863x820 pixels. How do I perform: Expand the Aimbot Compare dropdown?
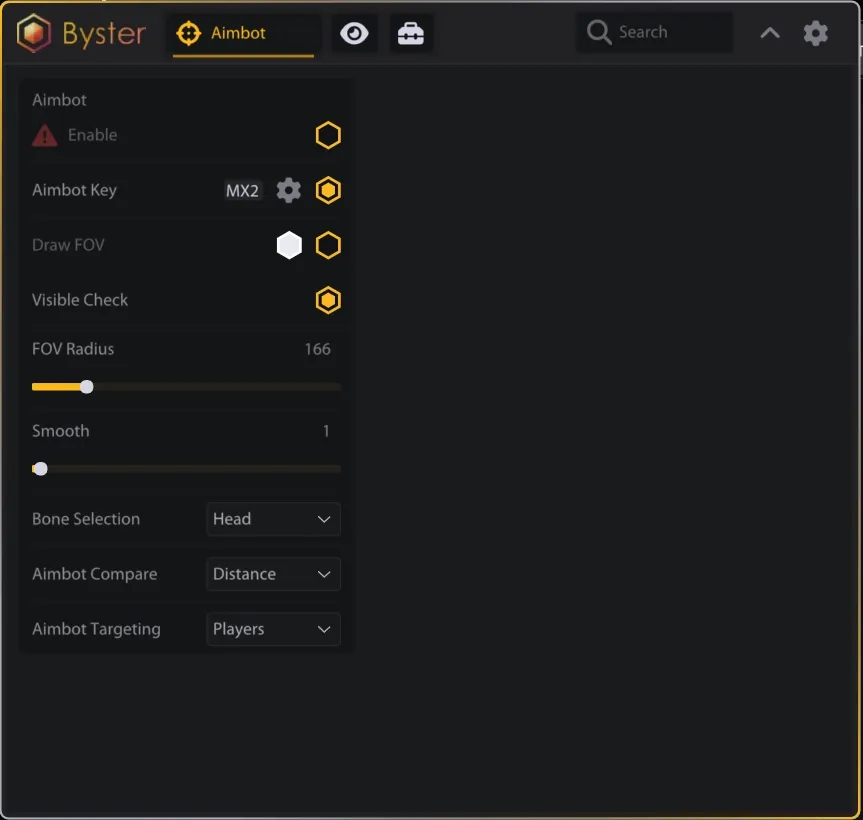pos(273,574)
